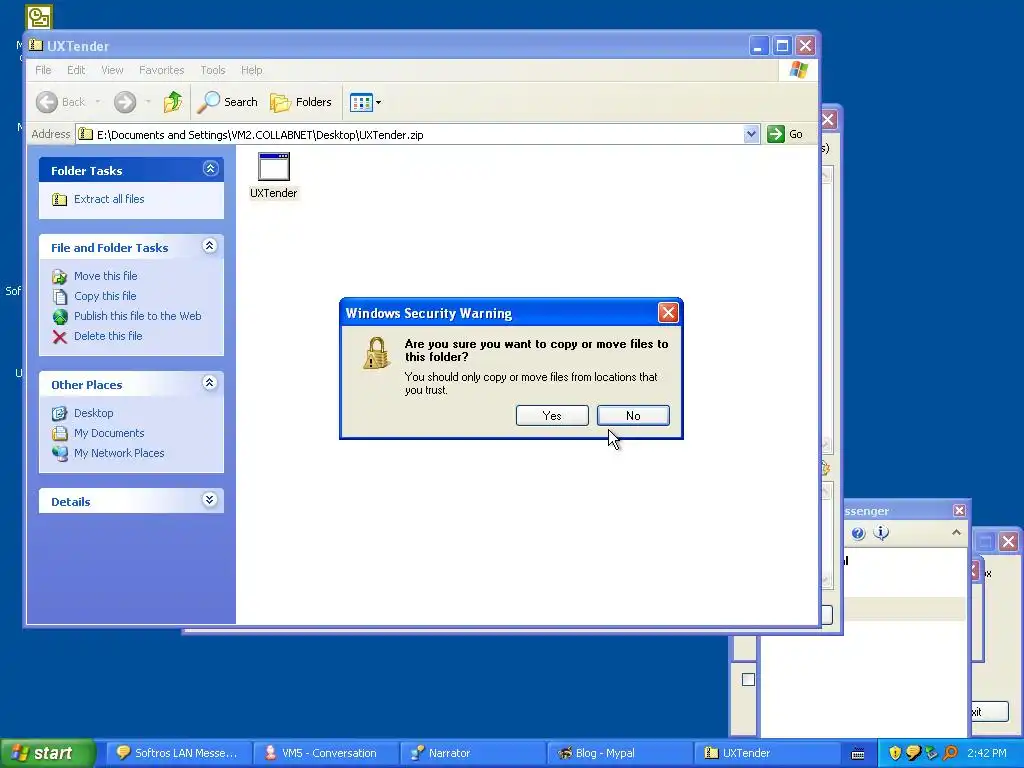Collapse the File and Folder Tasks panel
Viewport: 1024px width, 768px height.
pyautogui.click(x=210, y=246)
